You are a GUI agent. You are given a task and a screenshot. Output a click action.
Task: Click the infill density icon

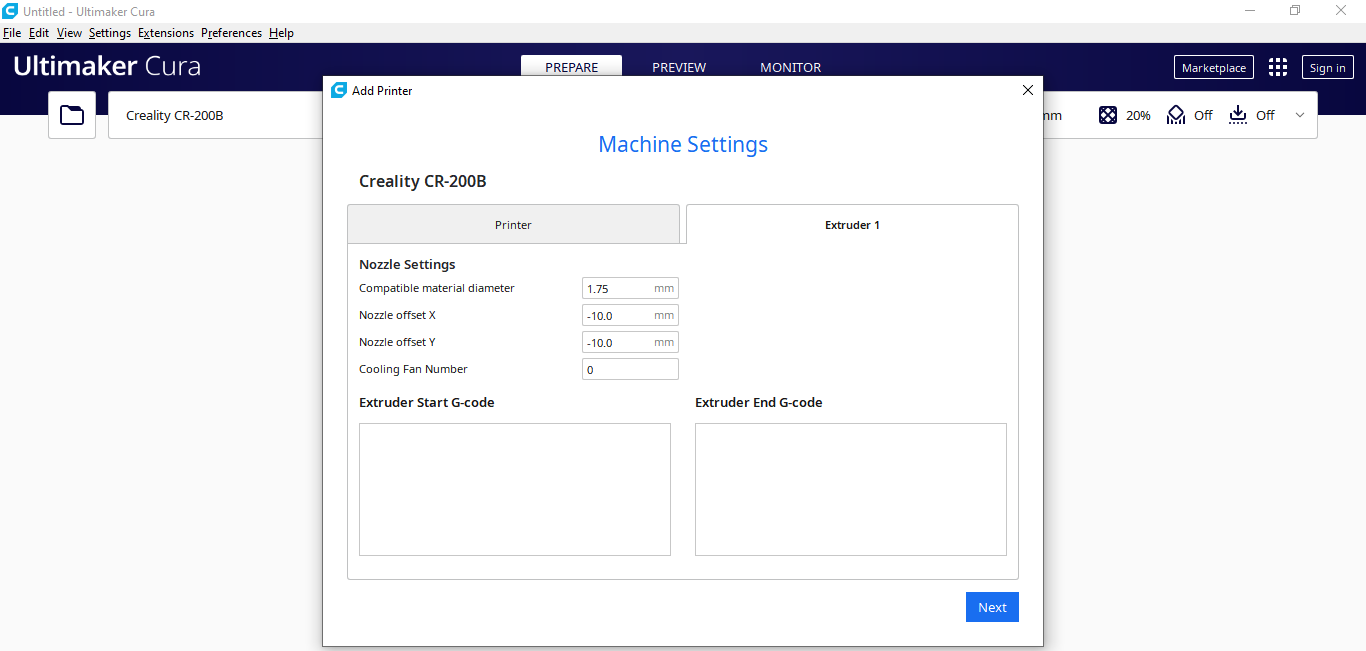tap(1108, 115)
